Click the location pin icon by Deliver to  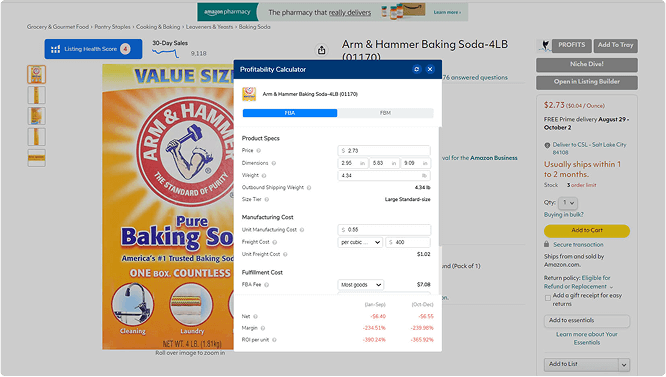547,145
